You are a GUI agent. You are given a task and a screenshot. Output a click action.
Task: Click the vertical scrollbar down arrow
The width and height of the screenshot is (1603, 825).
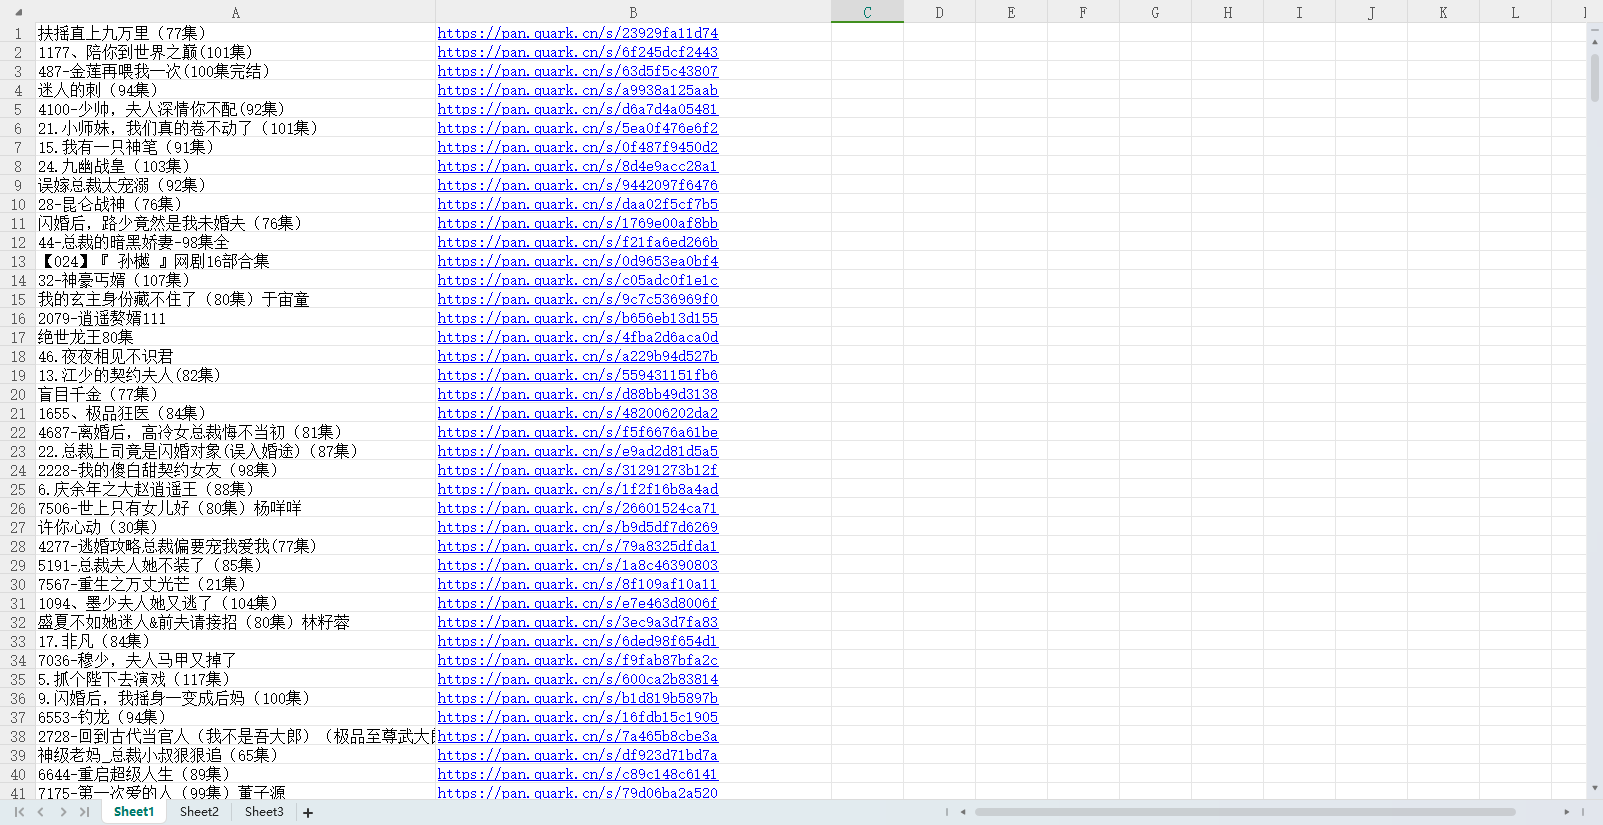[1594, 789]
